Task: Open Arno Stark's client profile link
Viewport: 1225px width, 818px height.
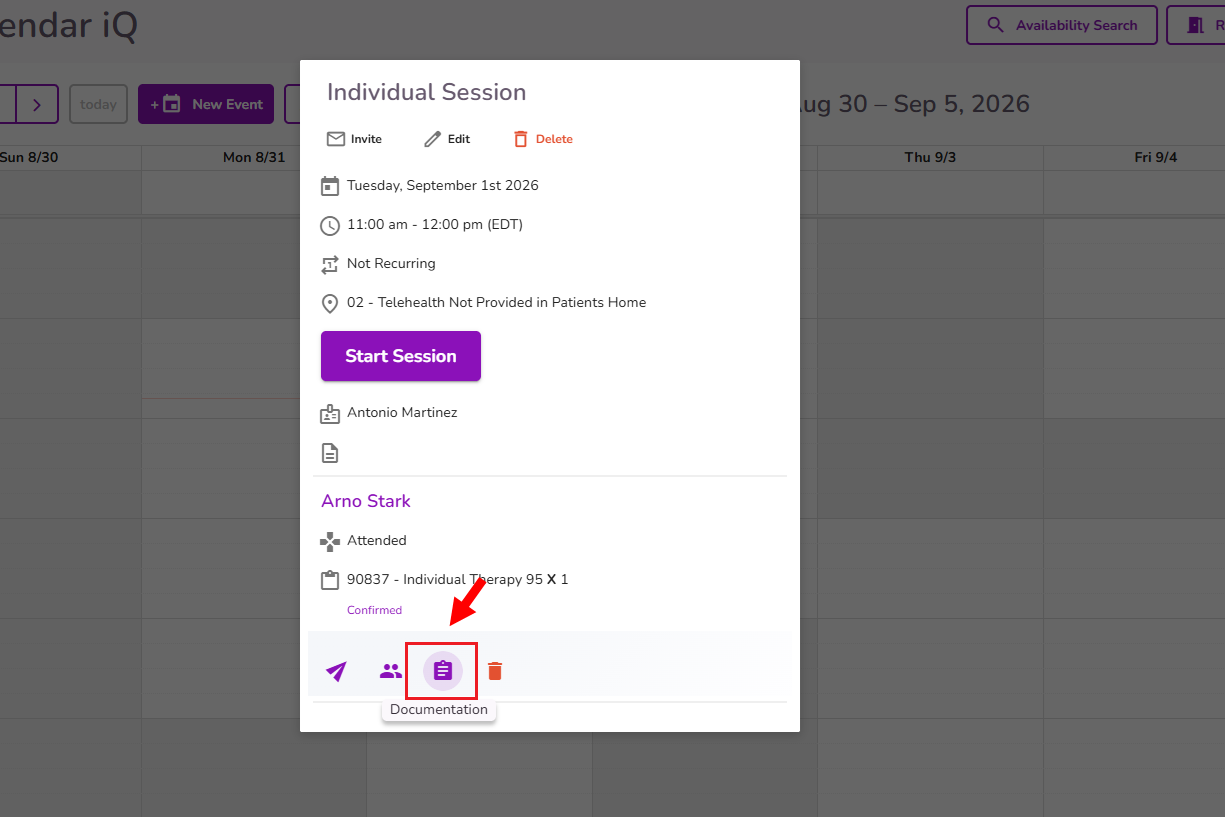Action: tap(366, 501)
